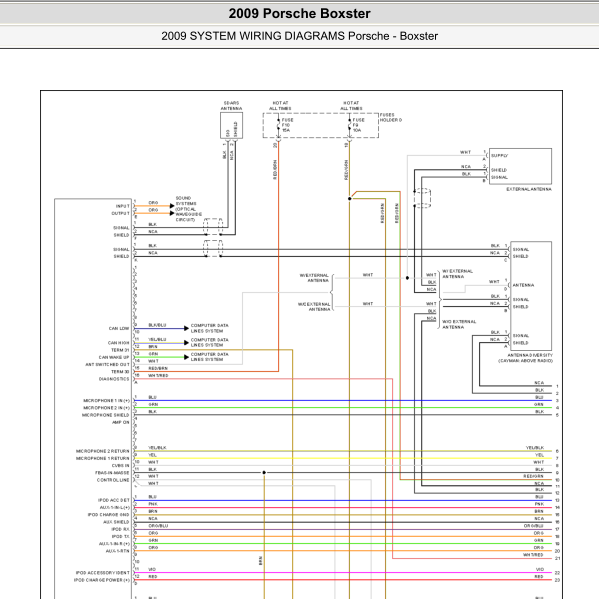
Task: Select the External Antenna connector box
Action: coord(520,166)
